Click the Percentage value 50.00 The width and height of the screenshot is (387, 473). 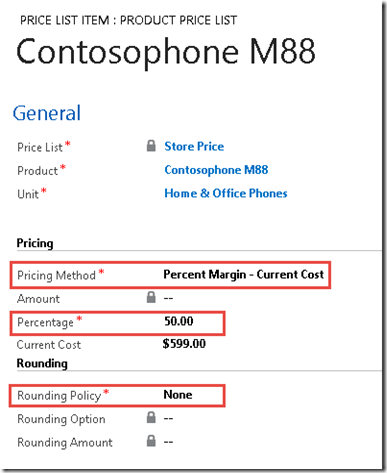[179, 321]
